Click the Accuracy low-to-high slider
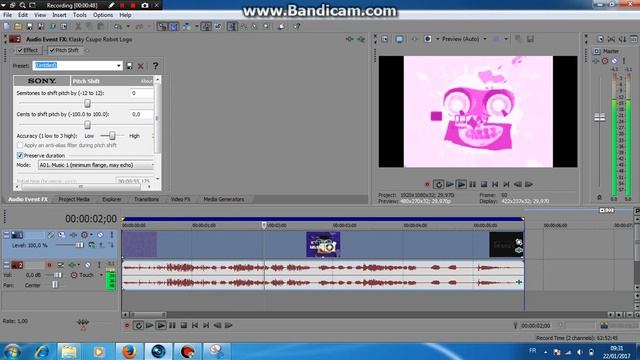Screen dimensions: 640x360 coord(111,136)
